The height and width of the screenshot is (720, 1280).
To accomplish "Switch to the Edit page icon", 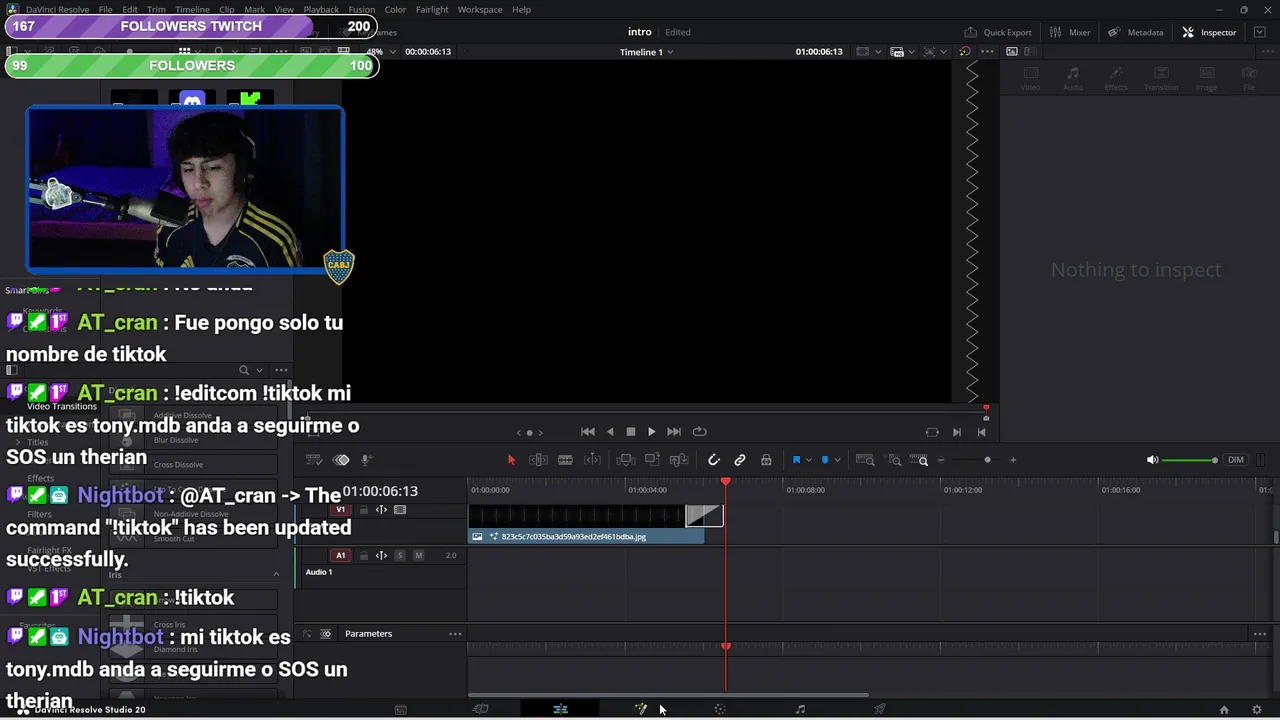I will click(x=560, y=709).
